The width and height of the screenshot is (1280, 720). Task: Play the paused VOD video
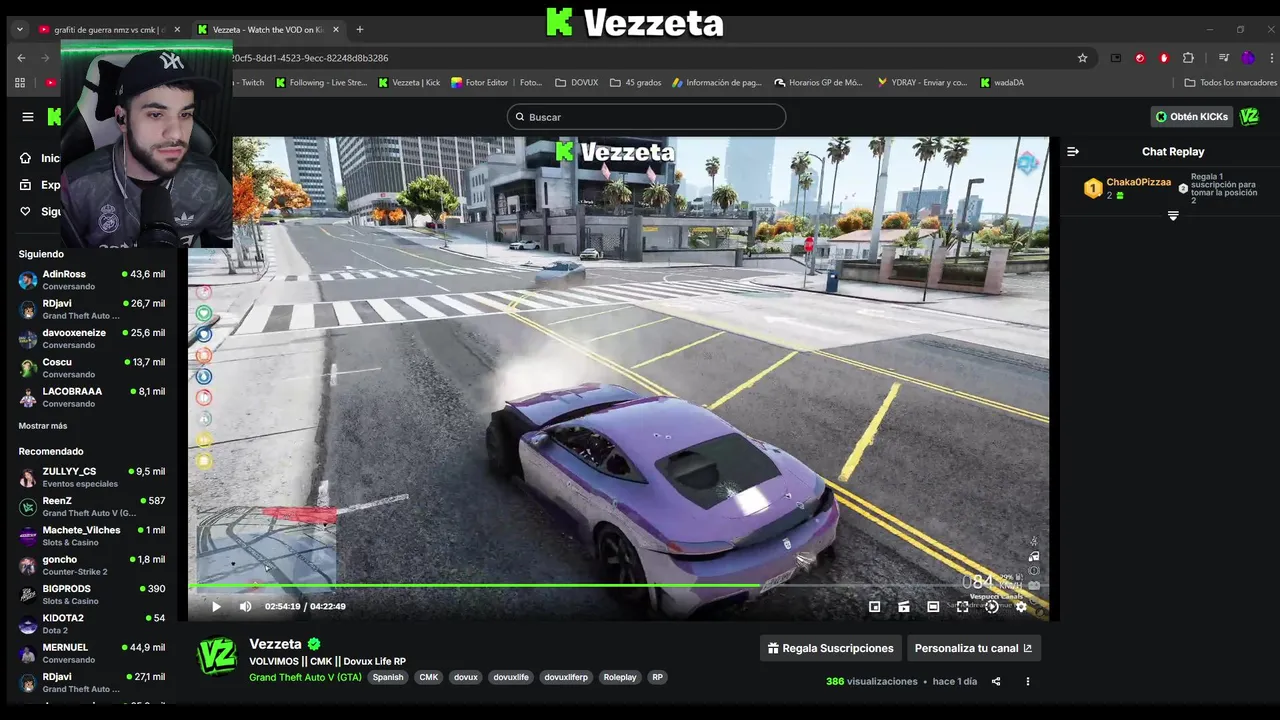point(216,606)
